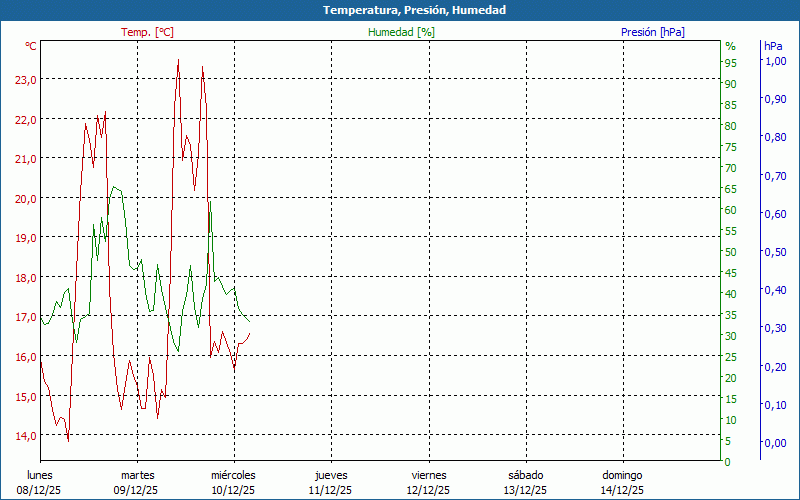Select the viernes 12/12/25 date marker

[x=428, y=482]
